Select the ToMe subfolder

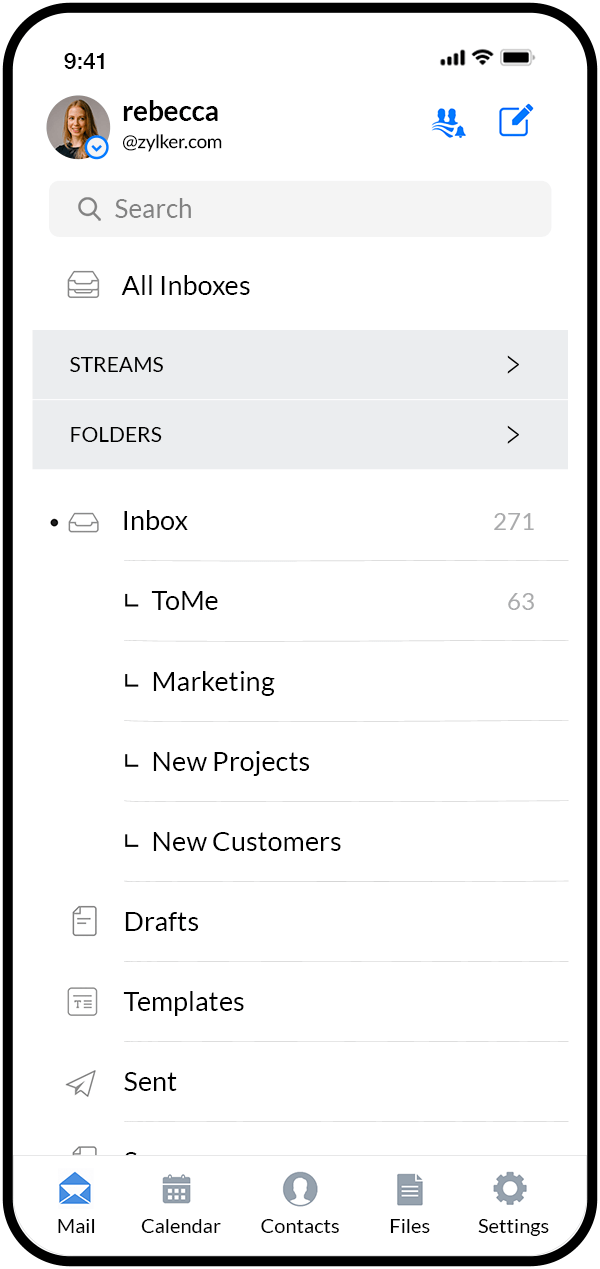point(185,601)
